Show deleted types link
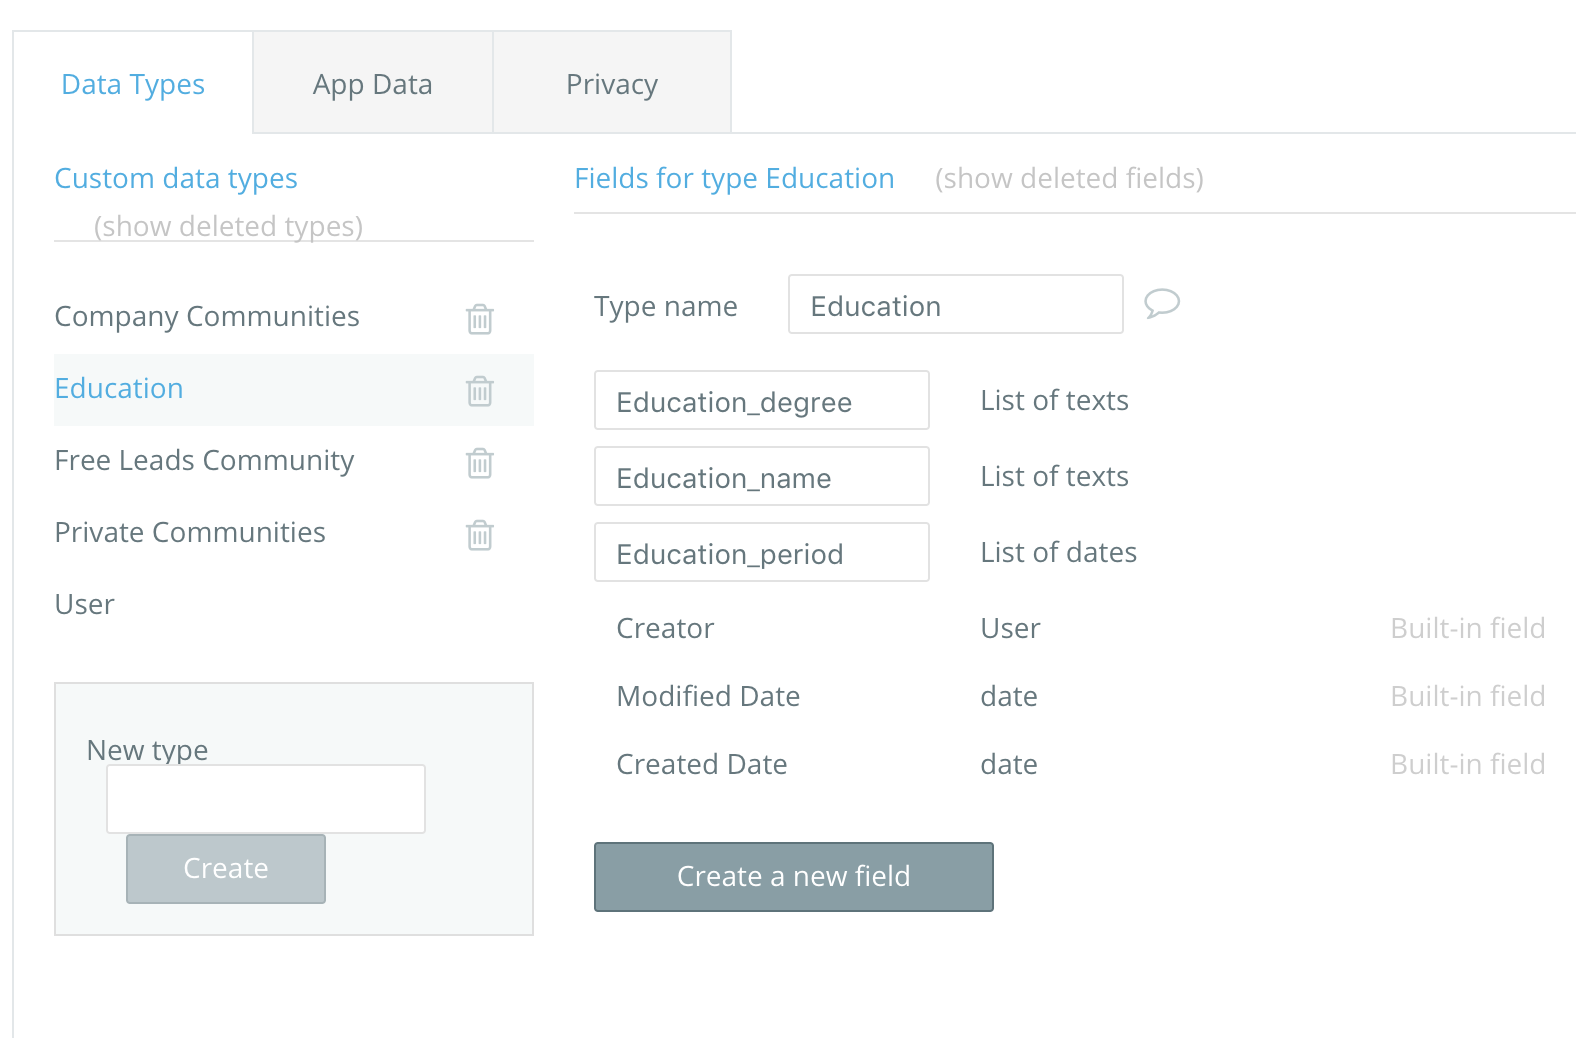The image size is (1576, 1038). coord(228,226)
